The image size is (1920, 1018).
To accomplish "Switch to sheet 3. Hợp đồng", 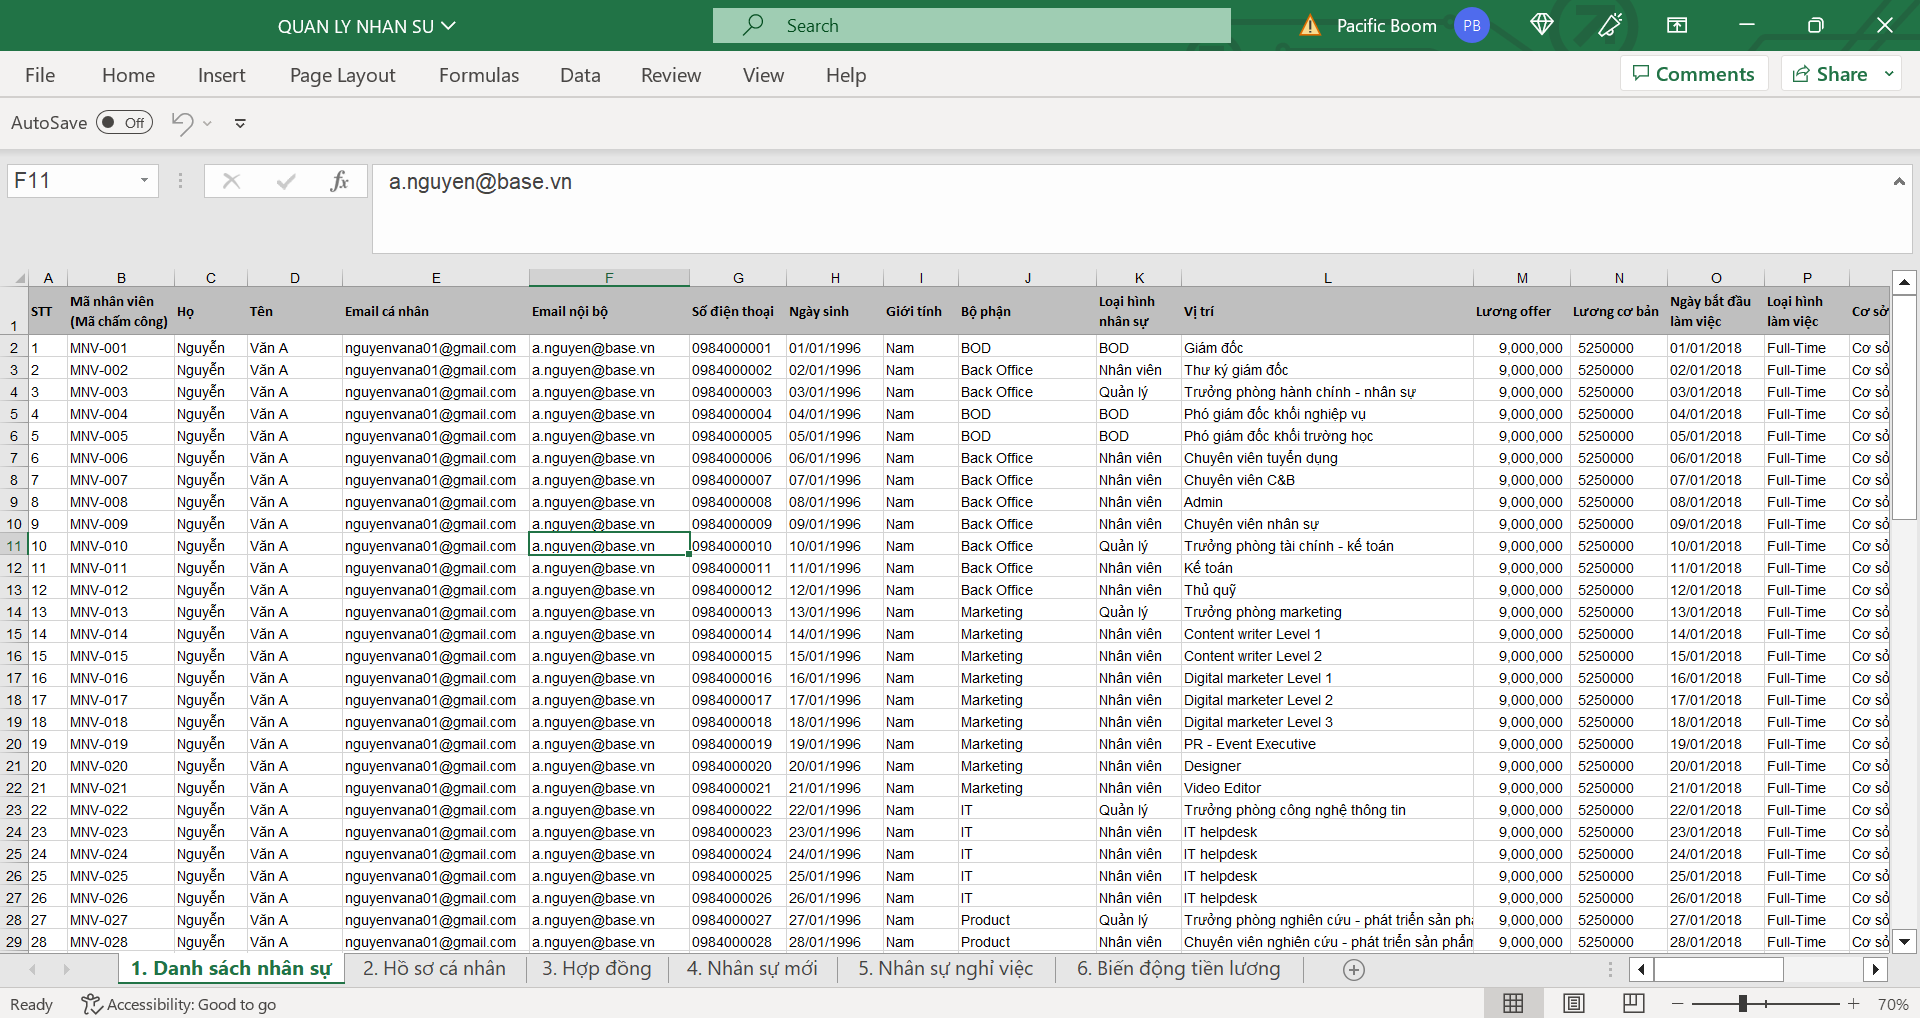I will pyautogui.click(x=596, y=969).
